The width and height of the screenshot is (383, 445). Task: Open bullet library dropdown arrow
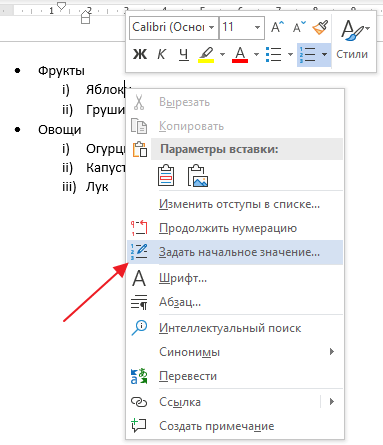click(290, 54)
